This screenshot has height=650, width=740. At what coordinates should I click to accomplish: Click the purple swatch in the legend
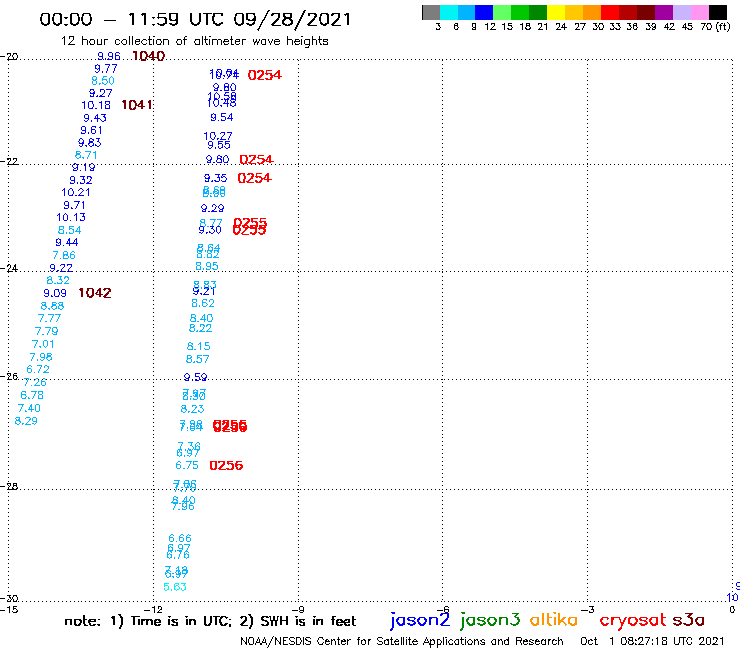664,12
